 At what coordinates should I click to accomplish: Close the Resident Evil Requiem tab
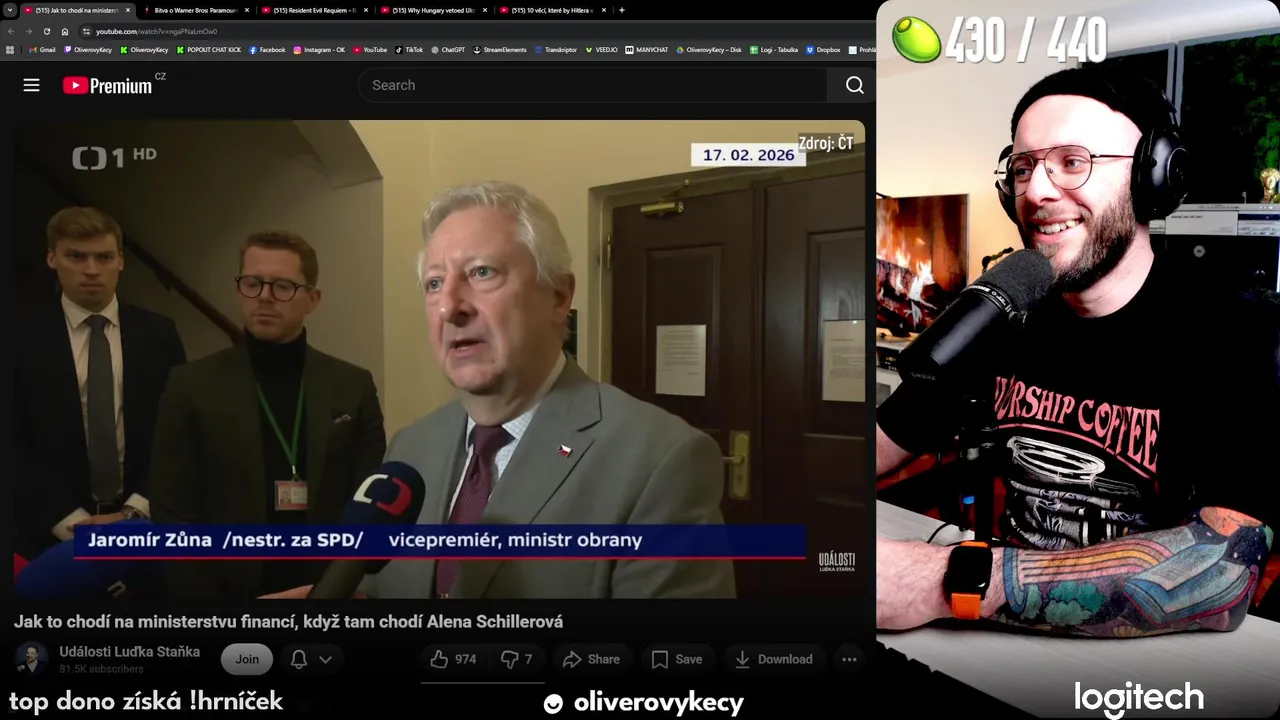click(x=365, y=10)
